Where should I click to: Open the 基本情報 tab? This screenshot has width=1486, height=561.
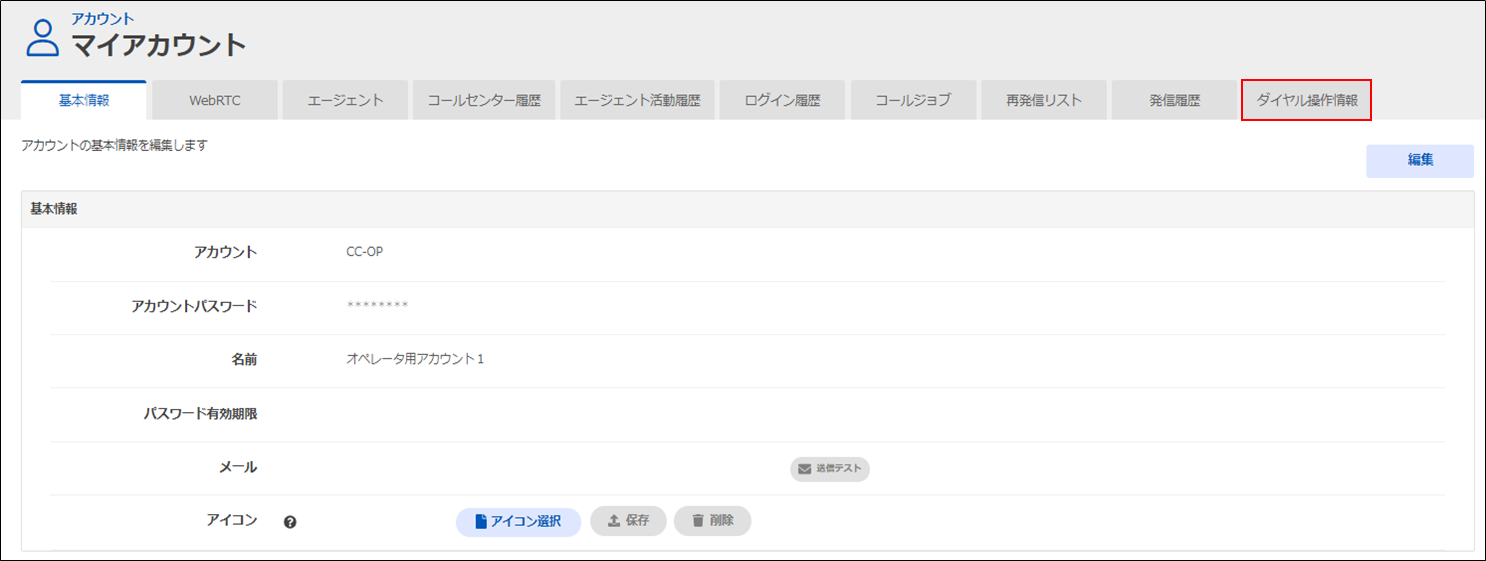pyautogui.click(x=84, y=101)
